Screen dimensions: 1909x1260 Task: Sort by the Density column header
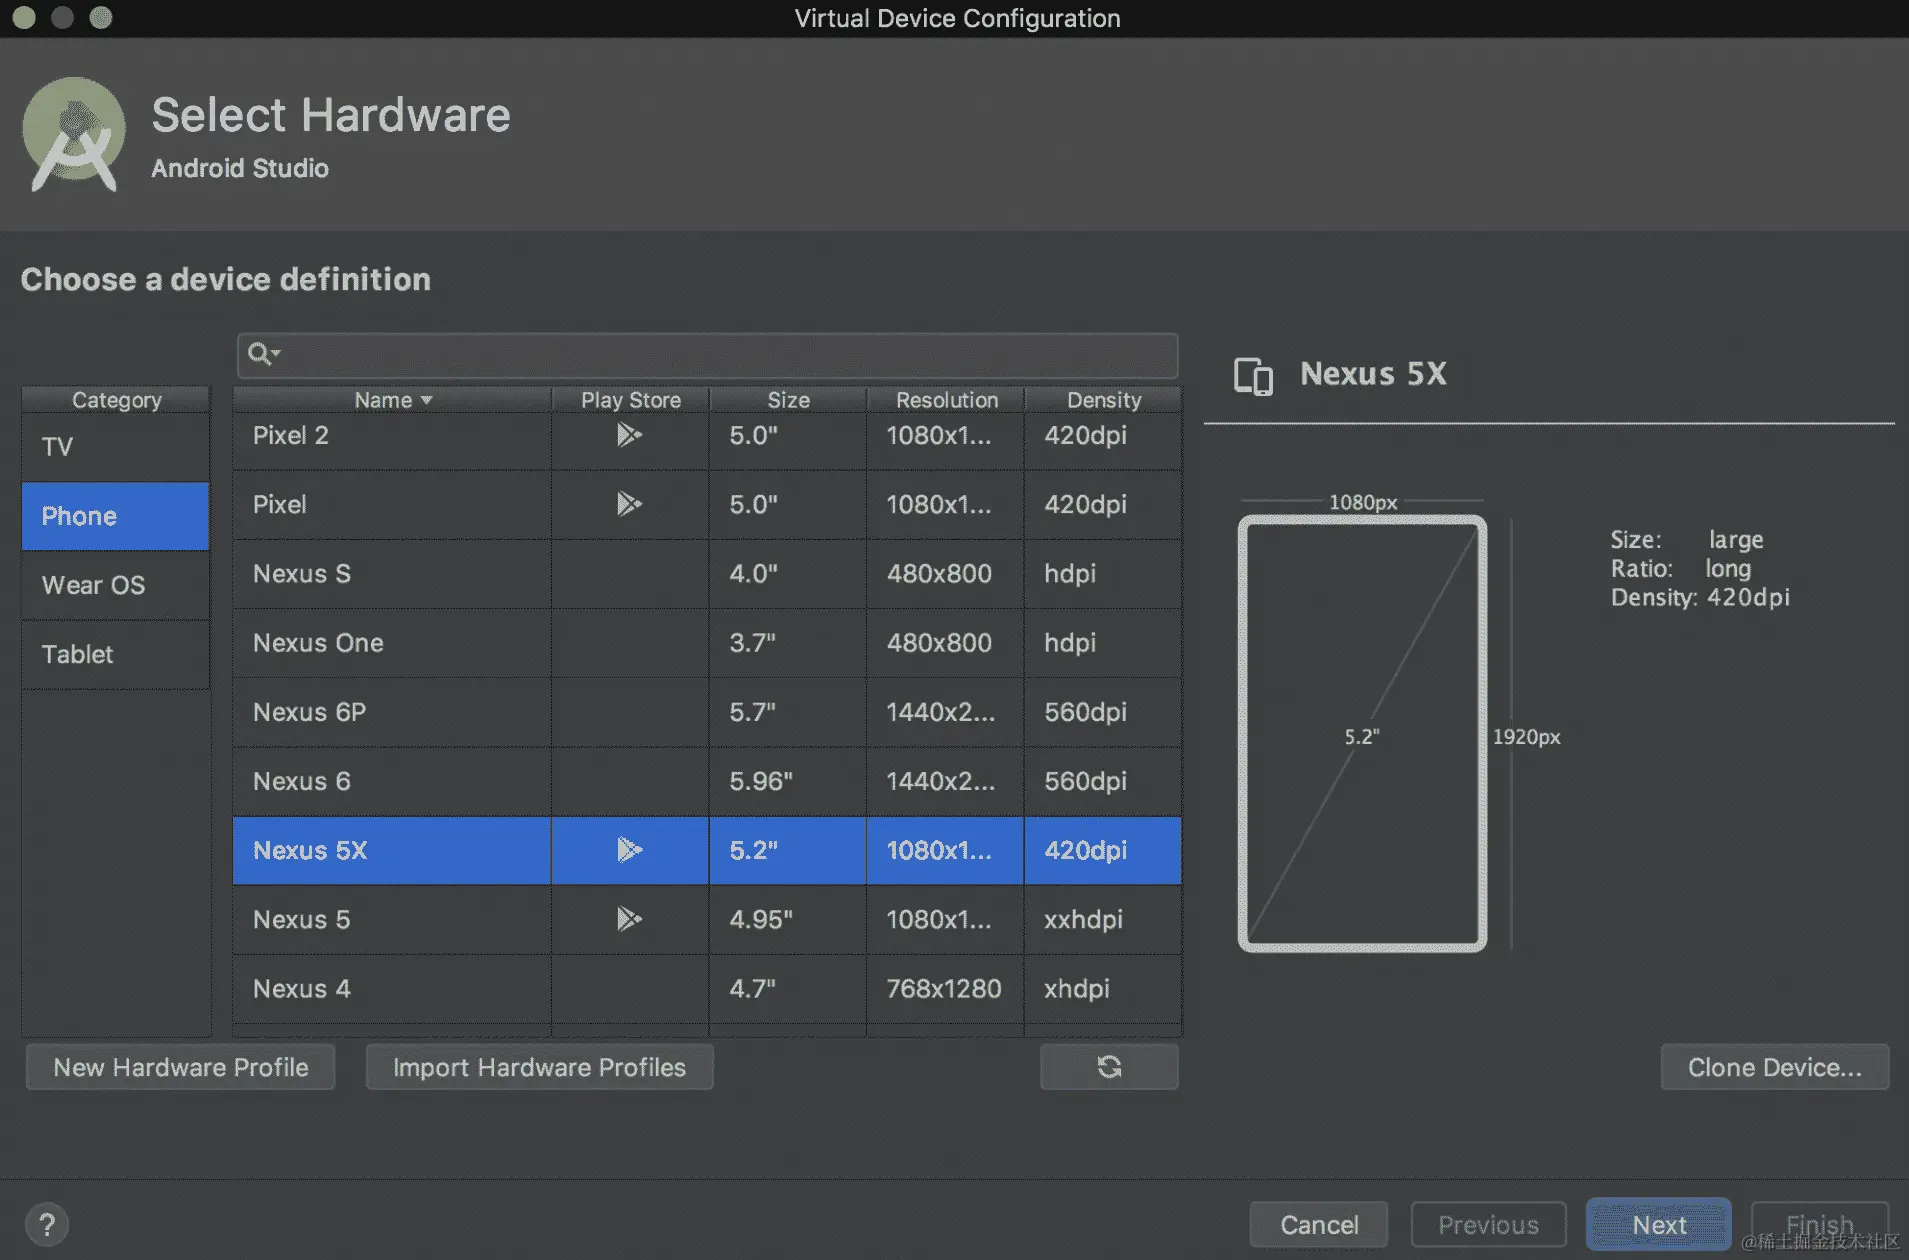tap(1104, 400)
